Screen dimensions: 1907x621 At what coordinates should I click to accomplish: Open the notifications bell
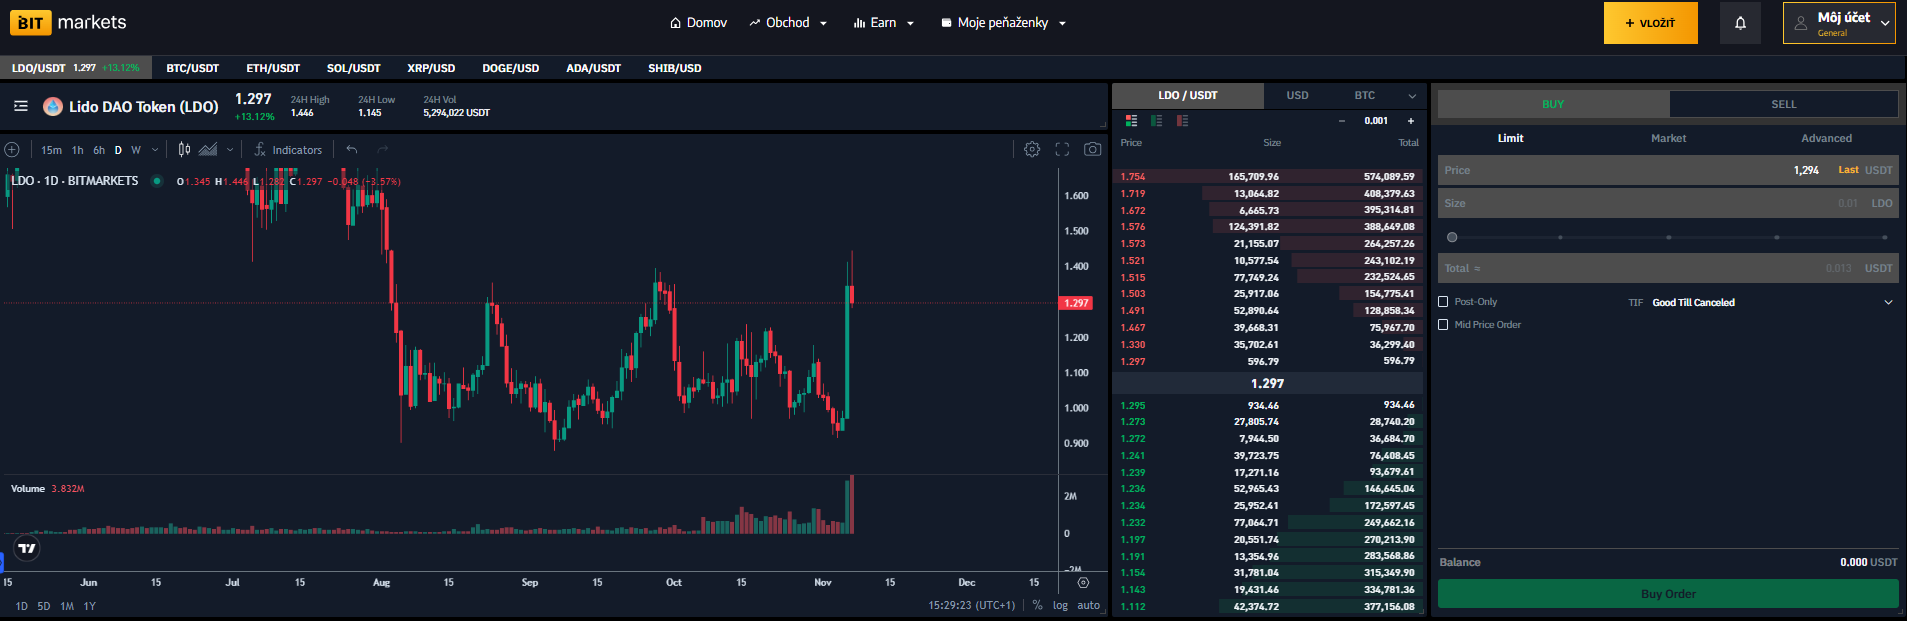pos(1740,23)
